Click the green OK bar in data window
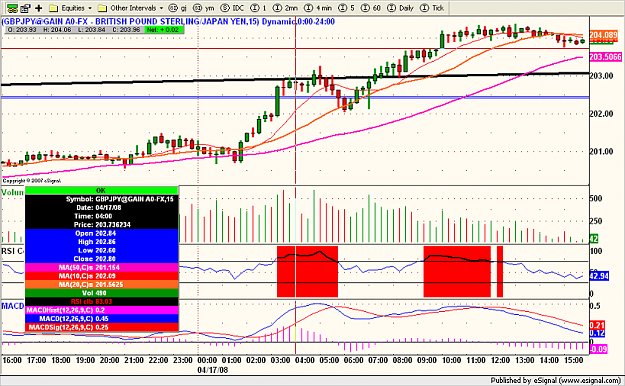625x386 pixels. click(x=102, y=191)
